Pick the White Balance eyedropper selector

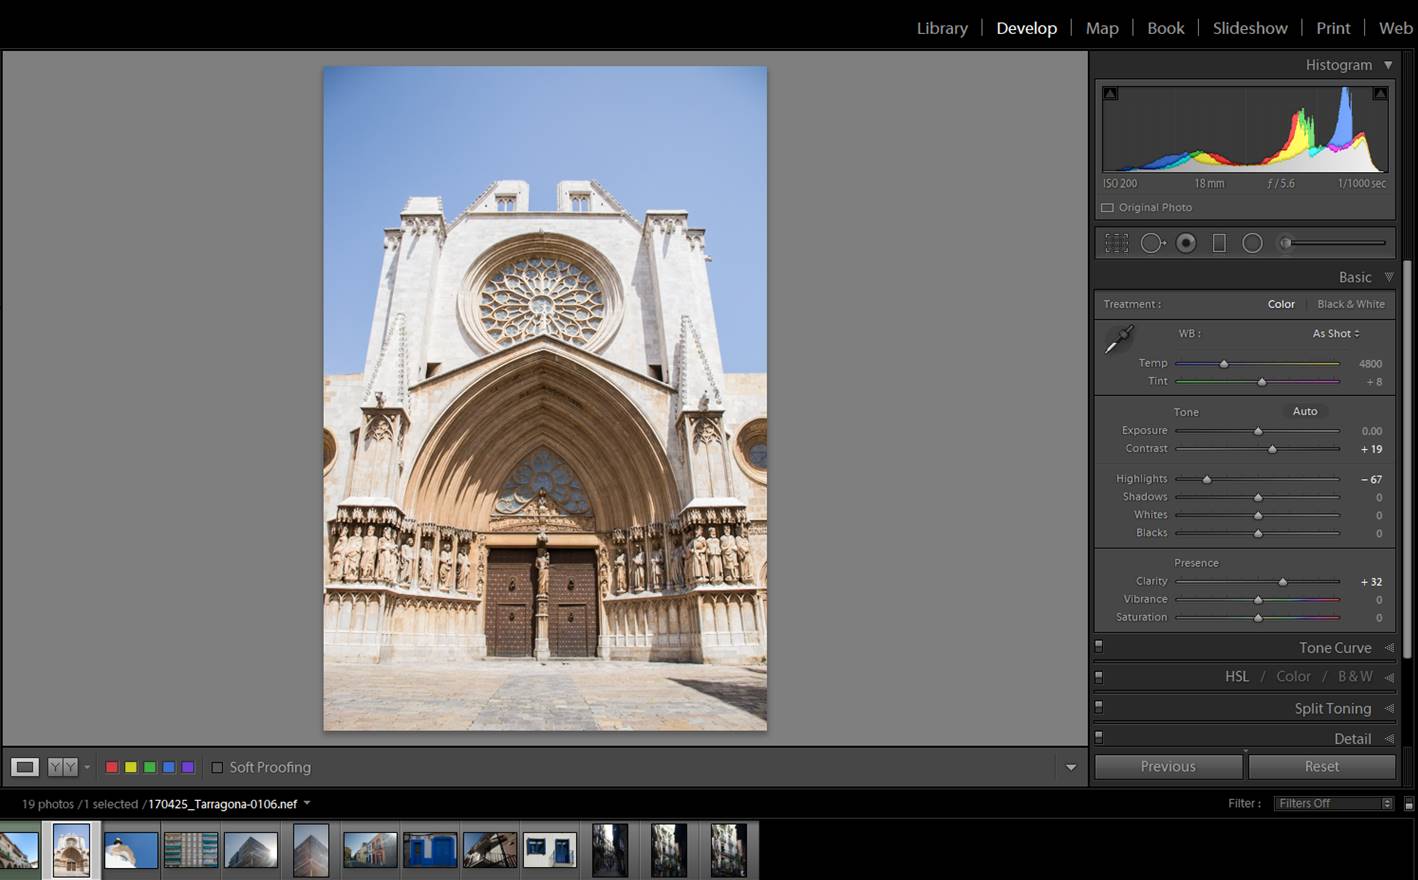(x=1118, y=340)
